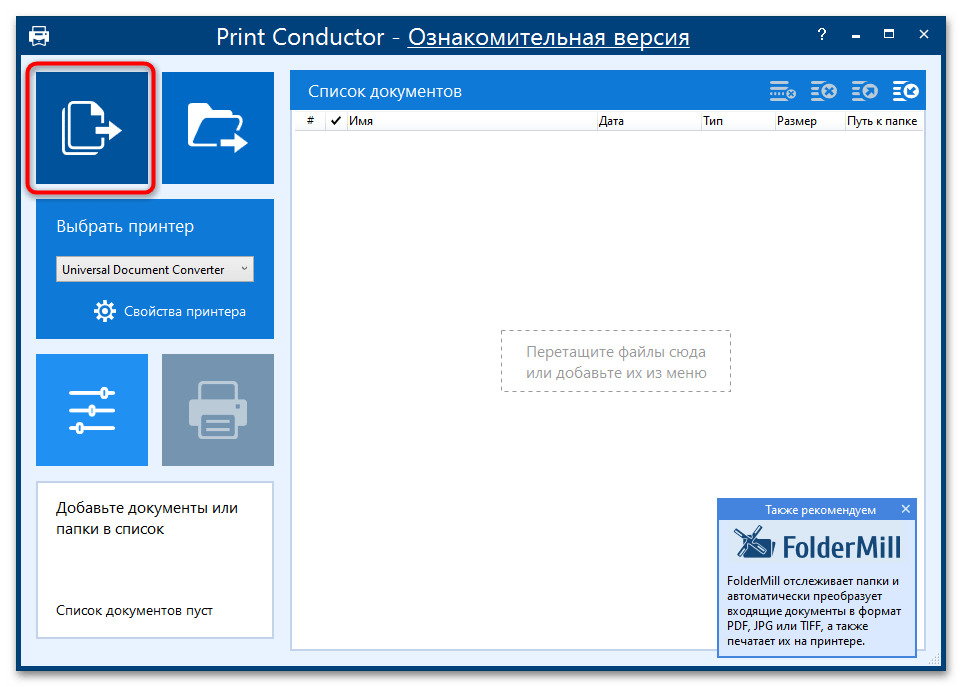Open printer properties gear icon
Screen dimensions: 962x687
[105, 311]
